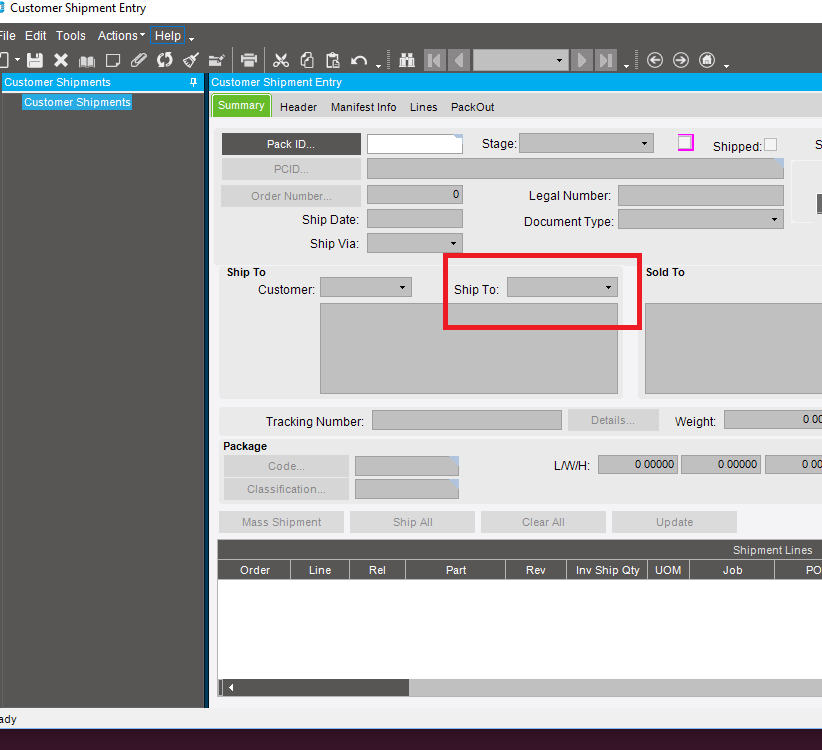
Task: Click the Refresh circular arrows icon
Action: pos(165,60)
